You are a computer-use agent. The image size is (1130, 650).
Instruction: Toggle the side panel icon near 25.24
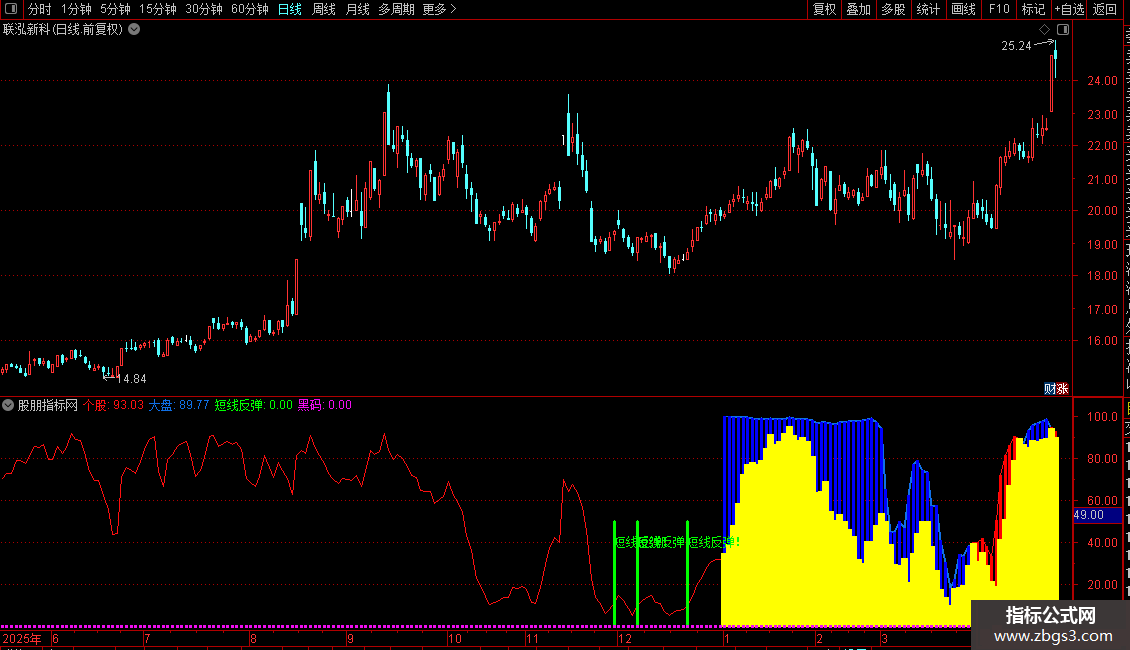click(1063, 30)
